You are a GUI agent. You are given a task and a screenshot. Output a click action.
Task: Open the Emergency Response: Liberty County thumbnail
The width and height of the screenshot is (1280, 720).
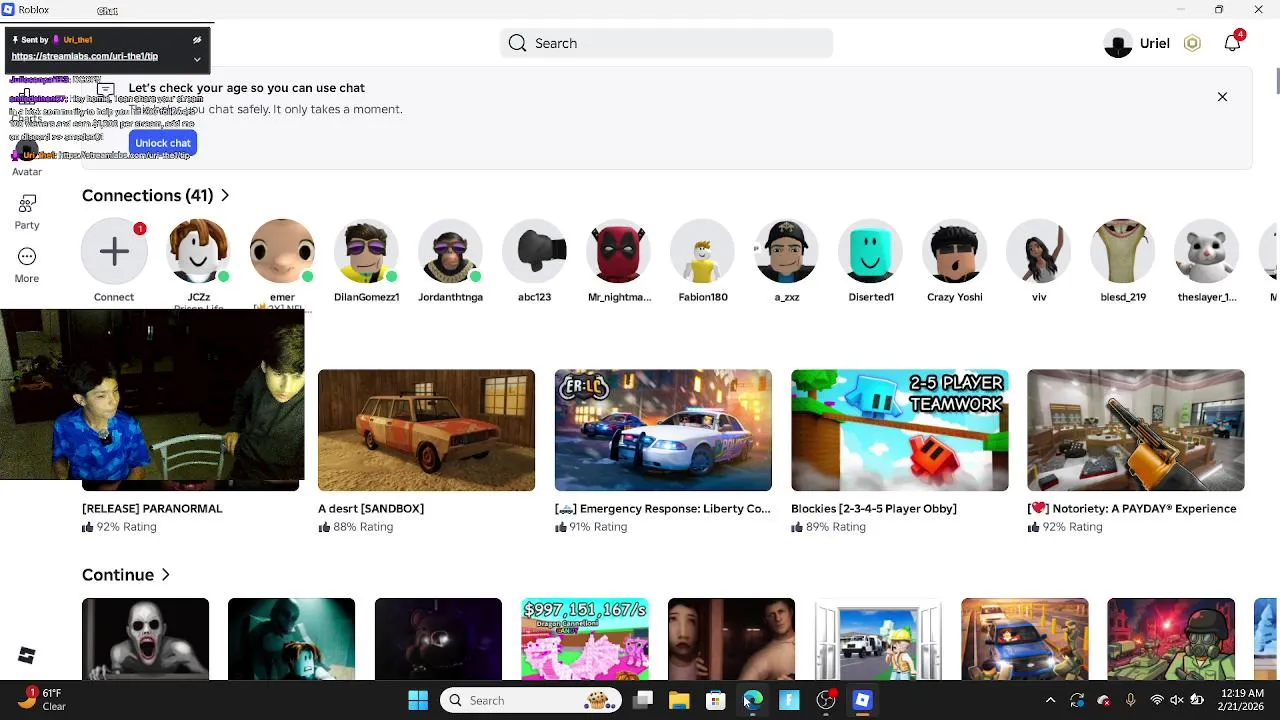pyautogui.click(x=663, y=430)
